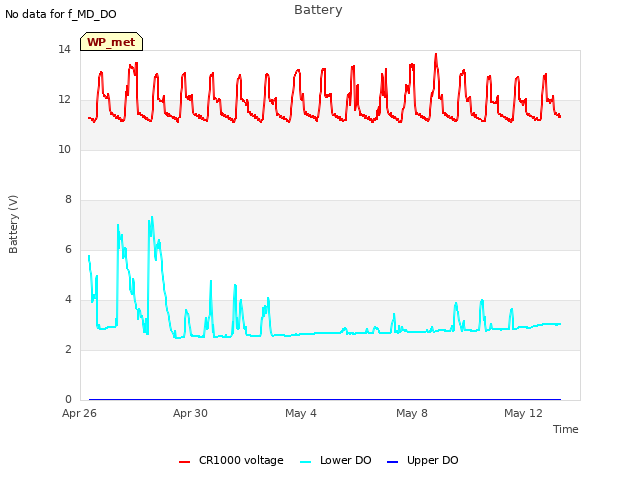Click the Apr 26 x-axis label
This screenshot has width=640, height=480.
coord(79,413)
